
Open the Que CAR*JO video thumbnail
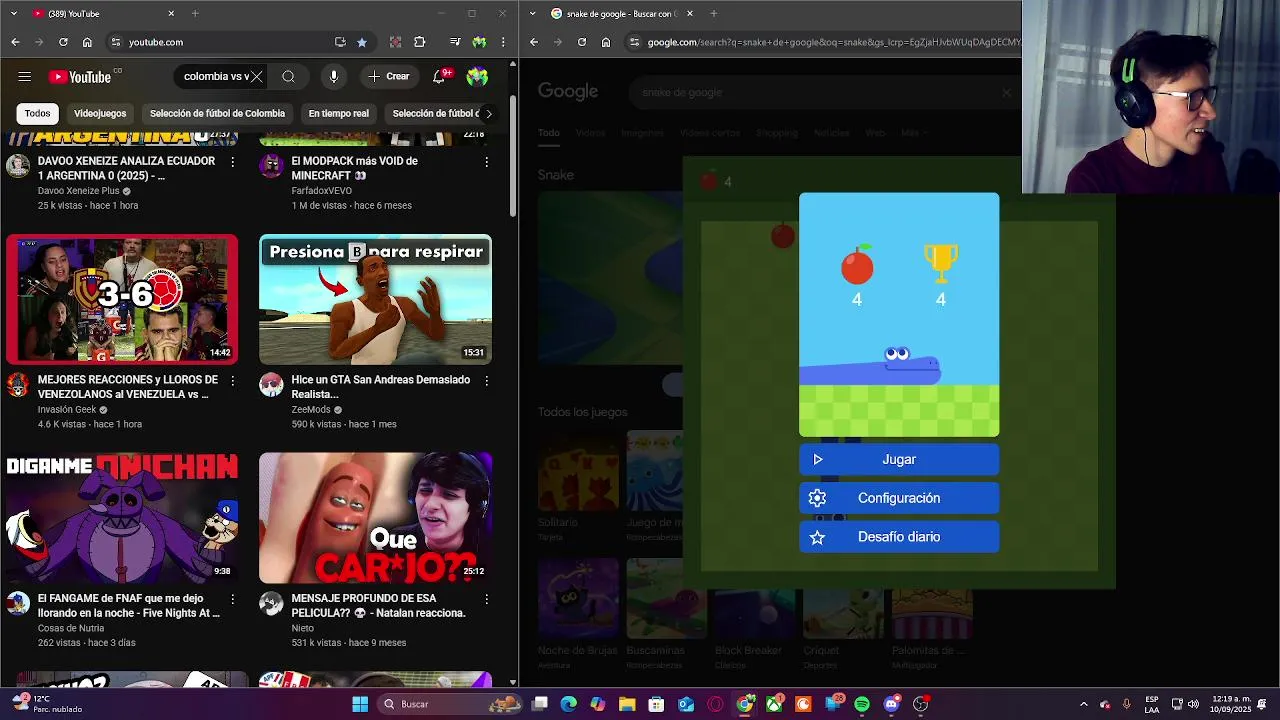click(x=375, y=518)
